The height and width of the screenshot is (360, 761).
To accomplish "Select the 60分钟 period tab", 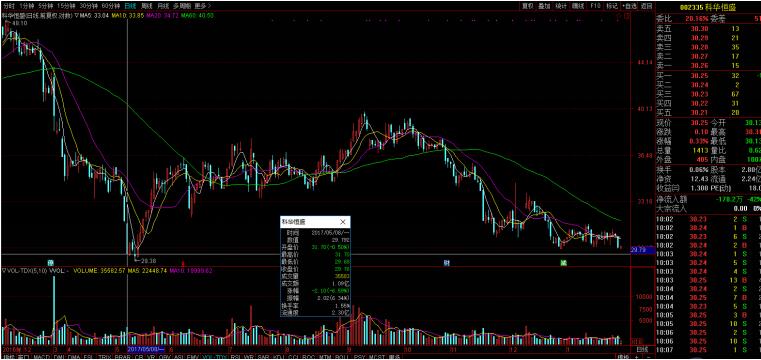I will pos(110,6).
